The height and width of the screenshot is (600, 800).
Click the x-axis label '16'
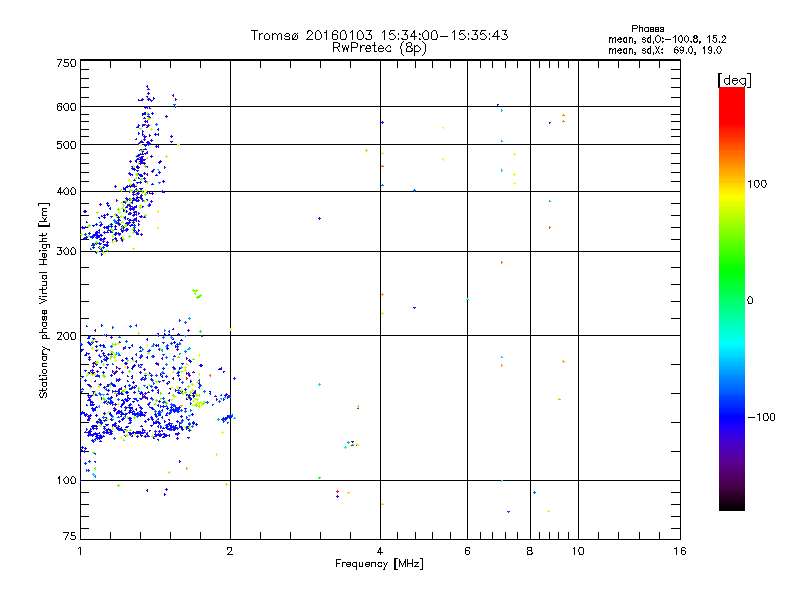(680, 551)
